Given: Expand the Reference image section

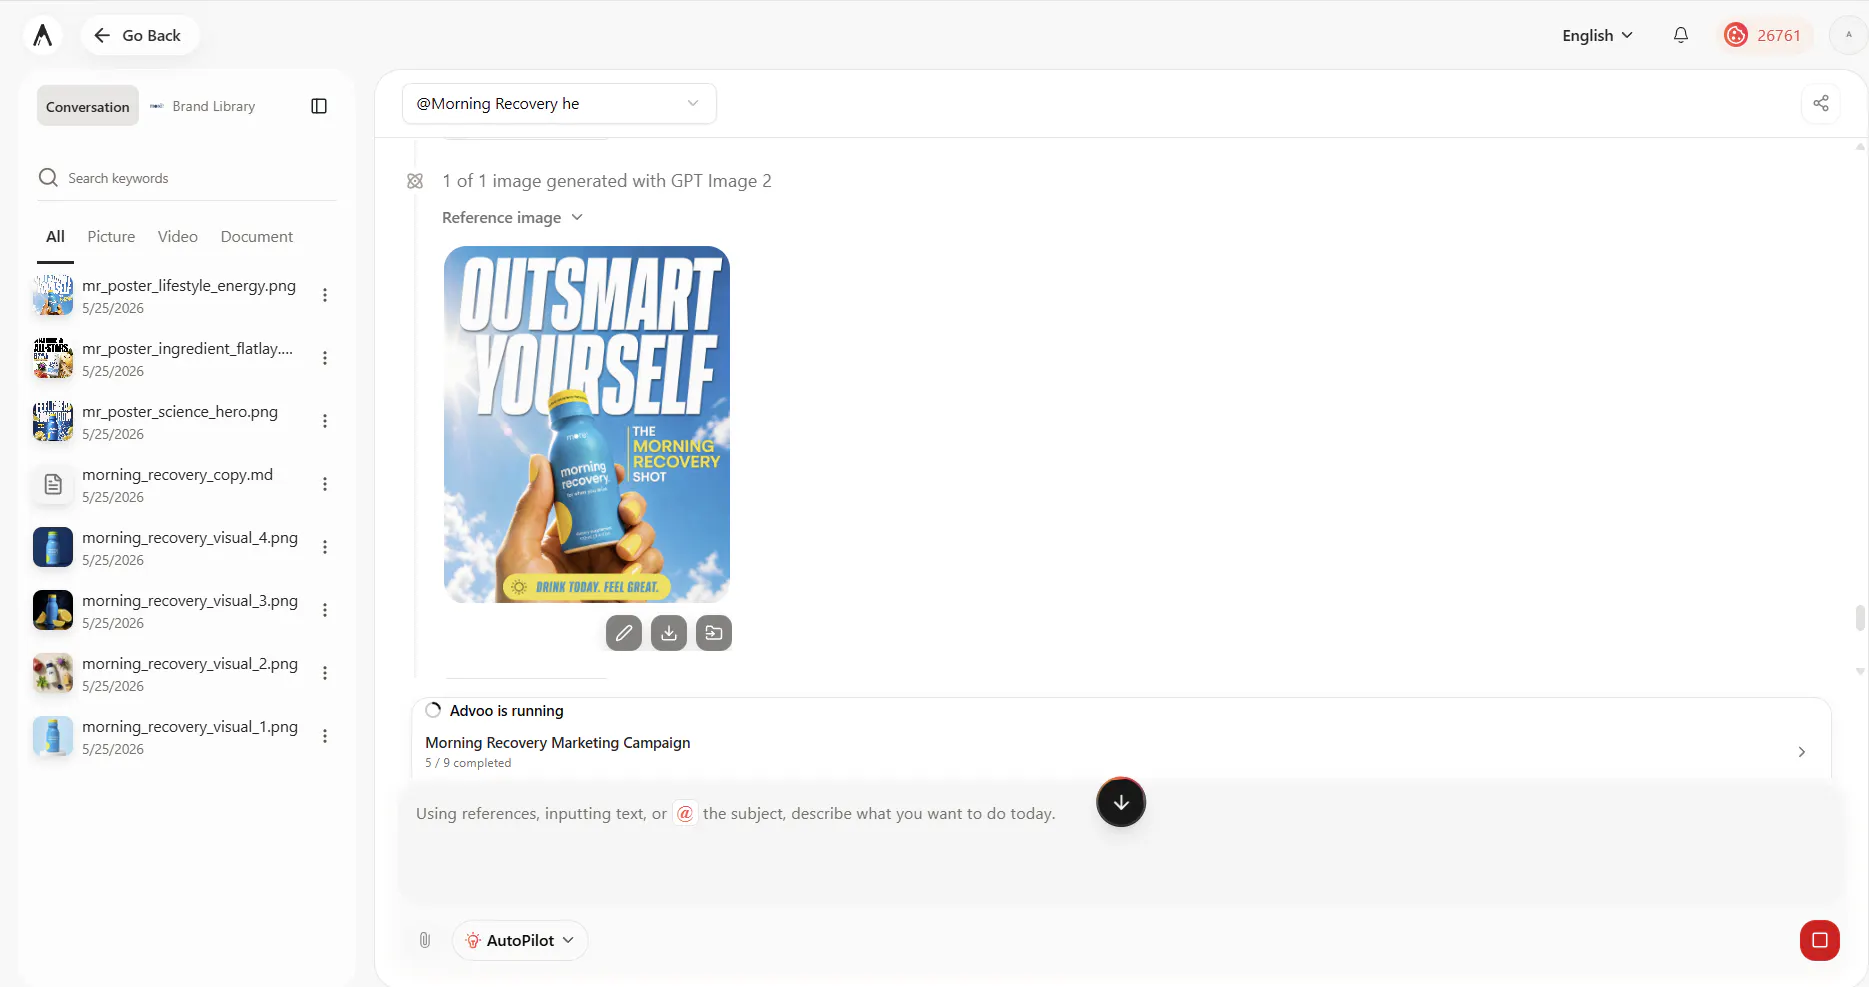Looking at the screenshot, I should (x=512, y=218).
